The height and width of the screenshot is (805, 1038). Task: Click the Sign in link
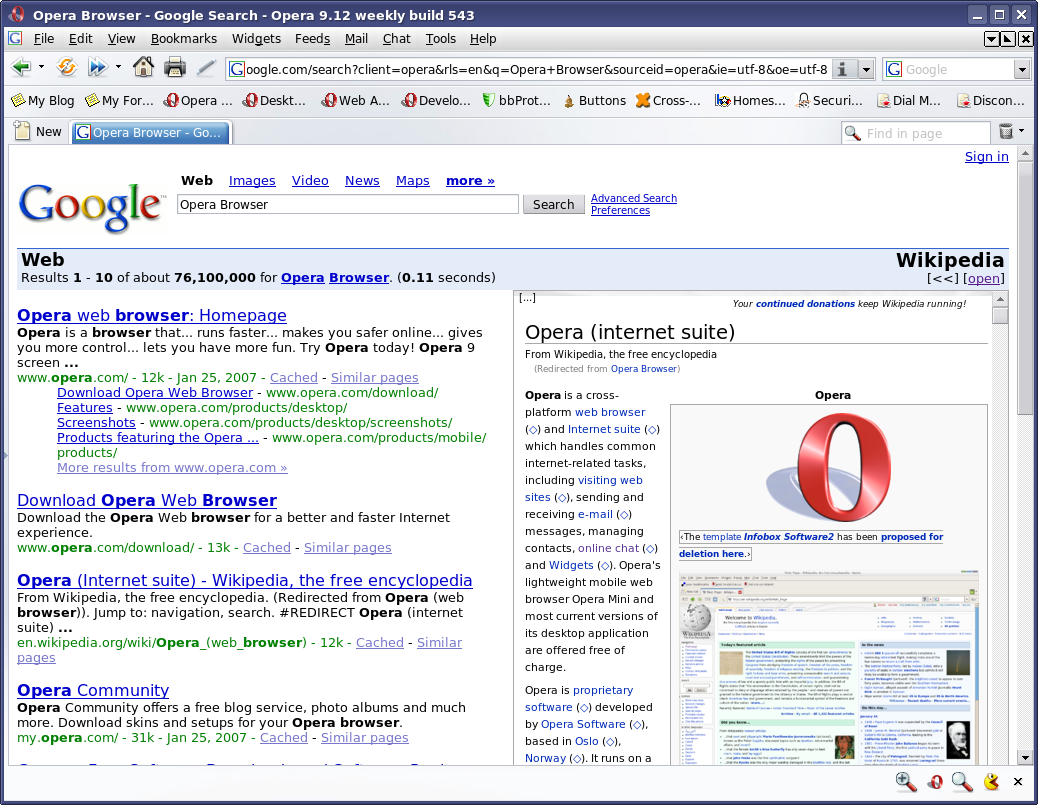coord(986,157)
